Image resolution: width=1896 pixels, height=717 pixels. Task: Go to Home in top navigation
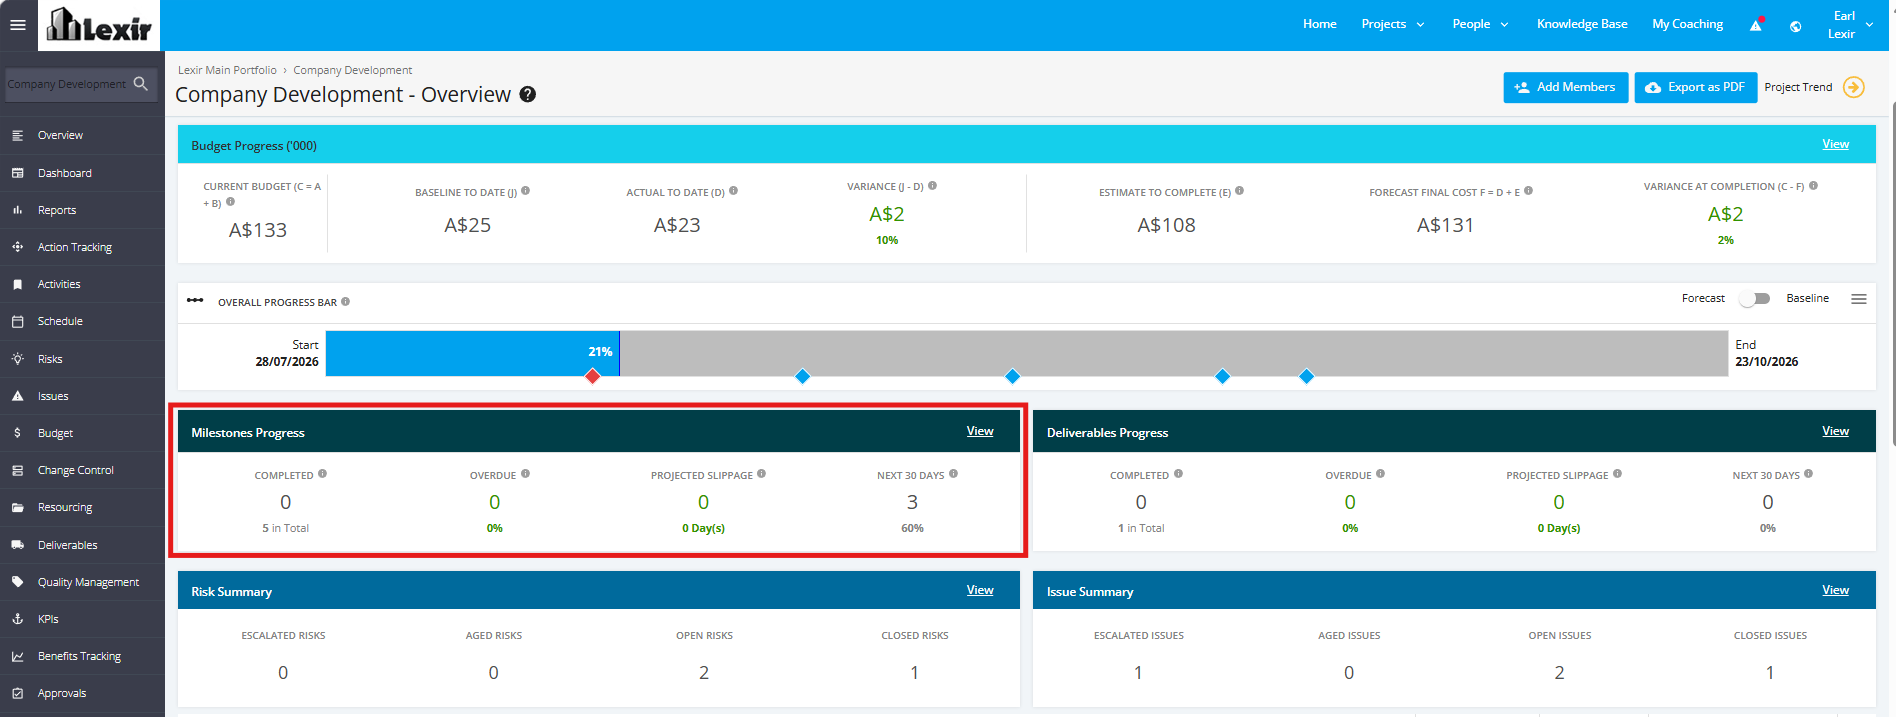pyautogui.click(x=1319, y=24)
